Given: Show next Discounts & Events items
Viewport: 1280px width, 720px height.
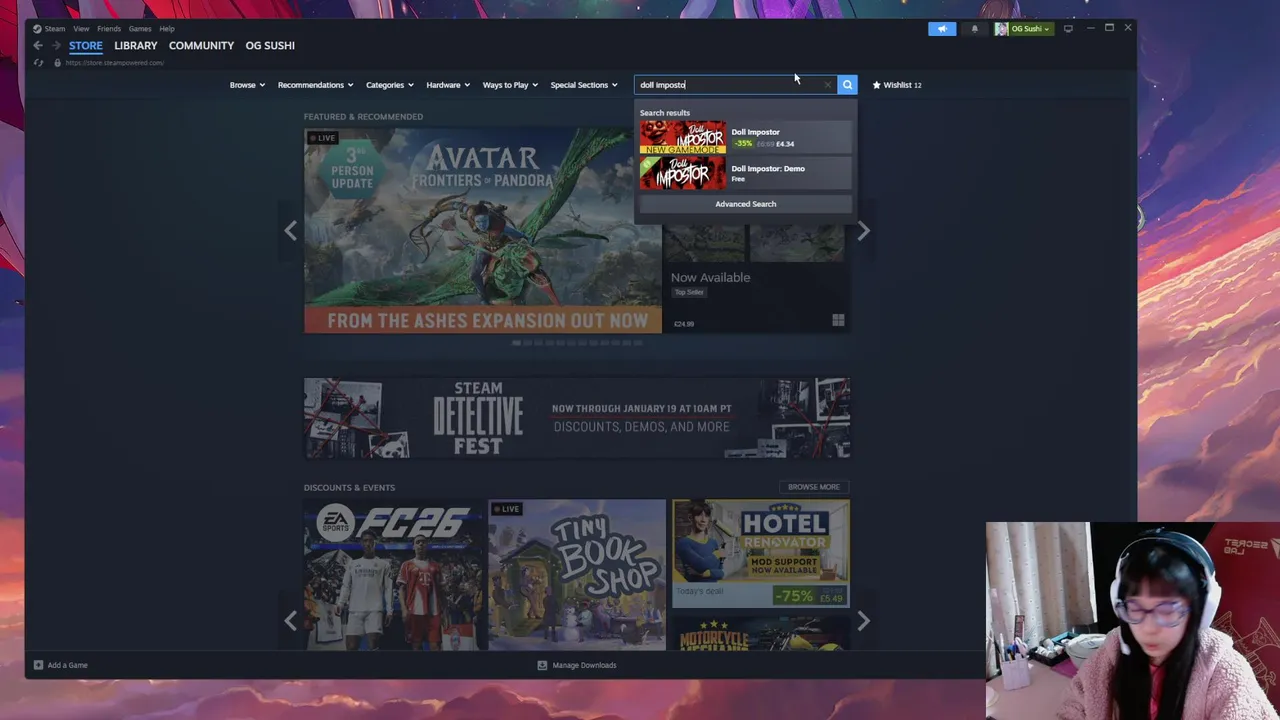Looking at the screenshot, I should [863, 621].
